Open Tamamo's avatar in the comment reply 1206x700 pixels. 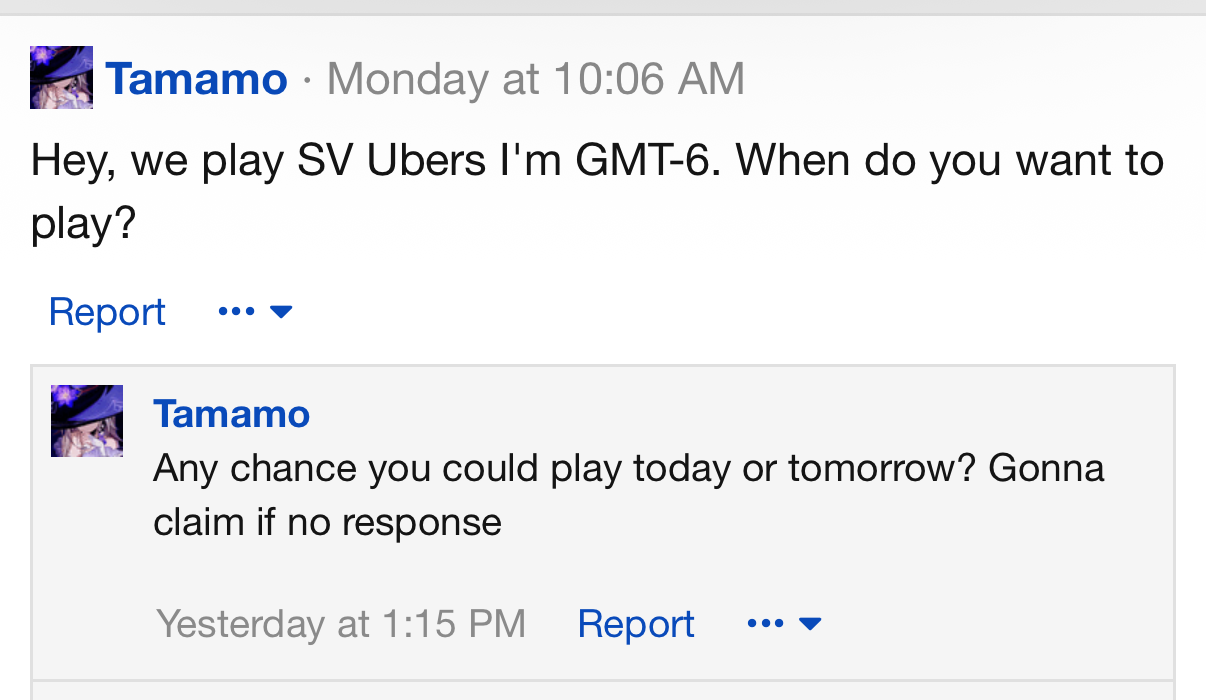click(87, 421)
